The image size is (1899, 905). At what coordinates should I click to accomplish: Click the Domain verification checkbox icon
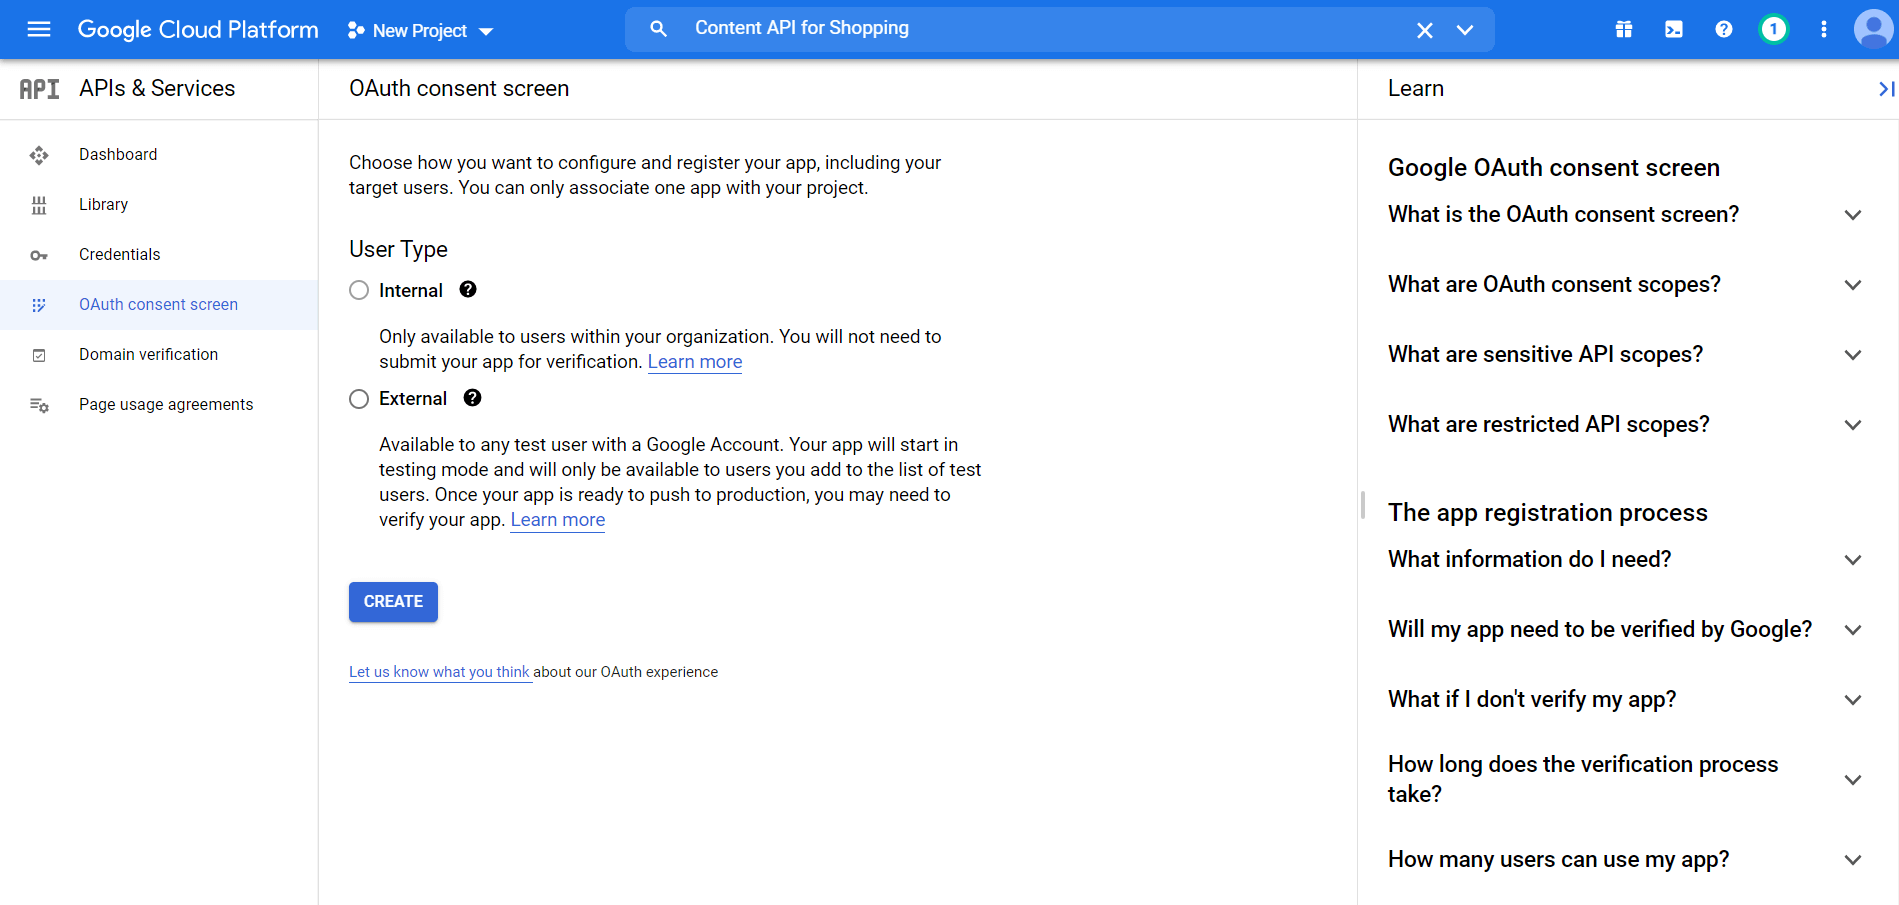pyautogui.click(x=39, y=355)
